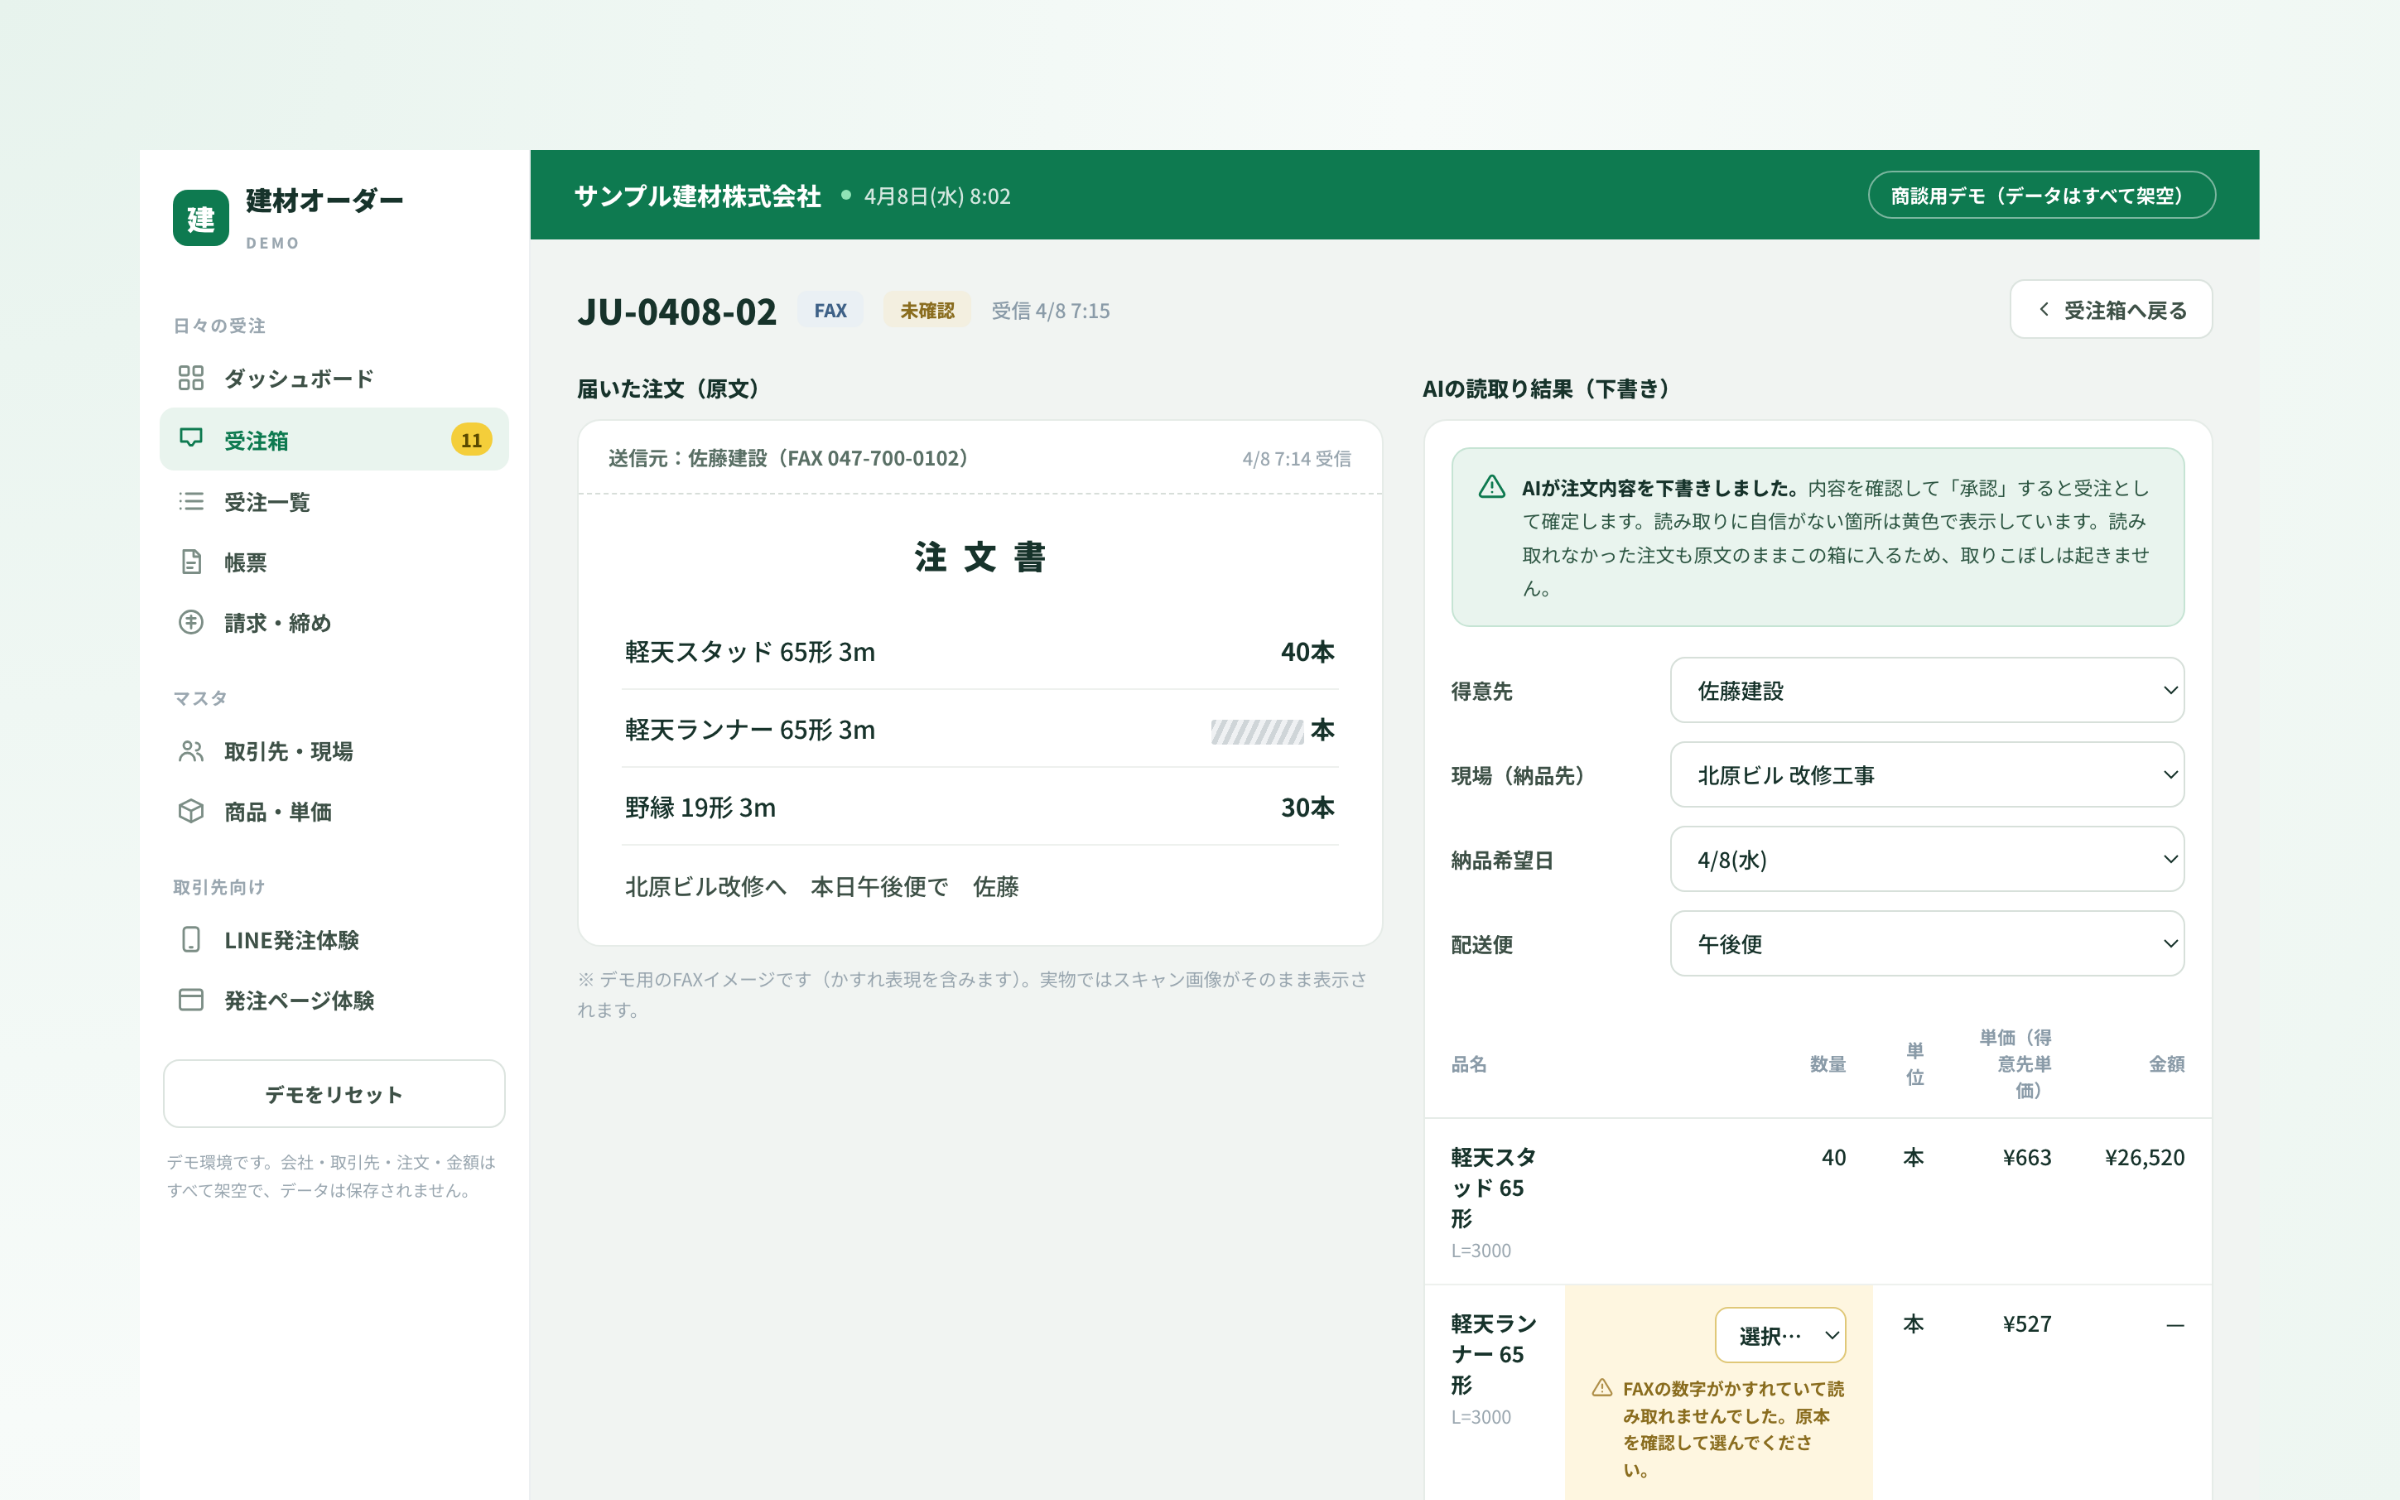Viewport: 2400px width, 1500px height.
Task: Go to the 取引先・現場 menu item
Action: pyautogui.click(x=334, y=751)
